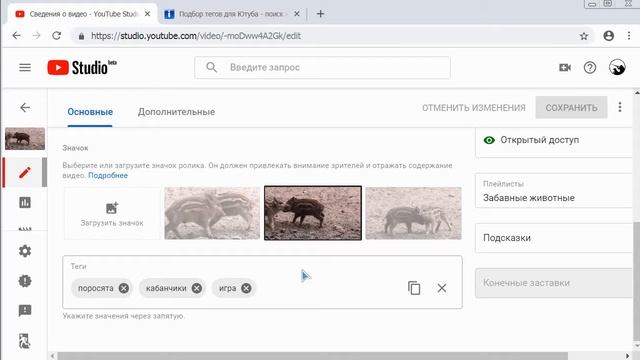Clear all tags with the X icon
Viewport: 640px width, 360px height.
tap(442, 288)
